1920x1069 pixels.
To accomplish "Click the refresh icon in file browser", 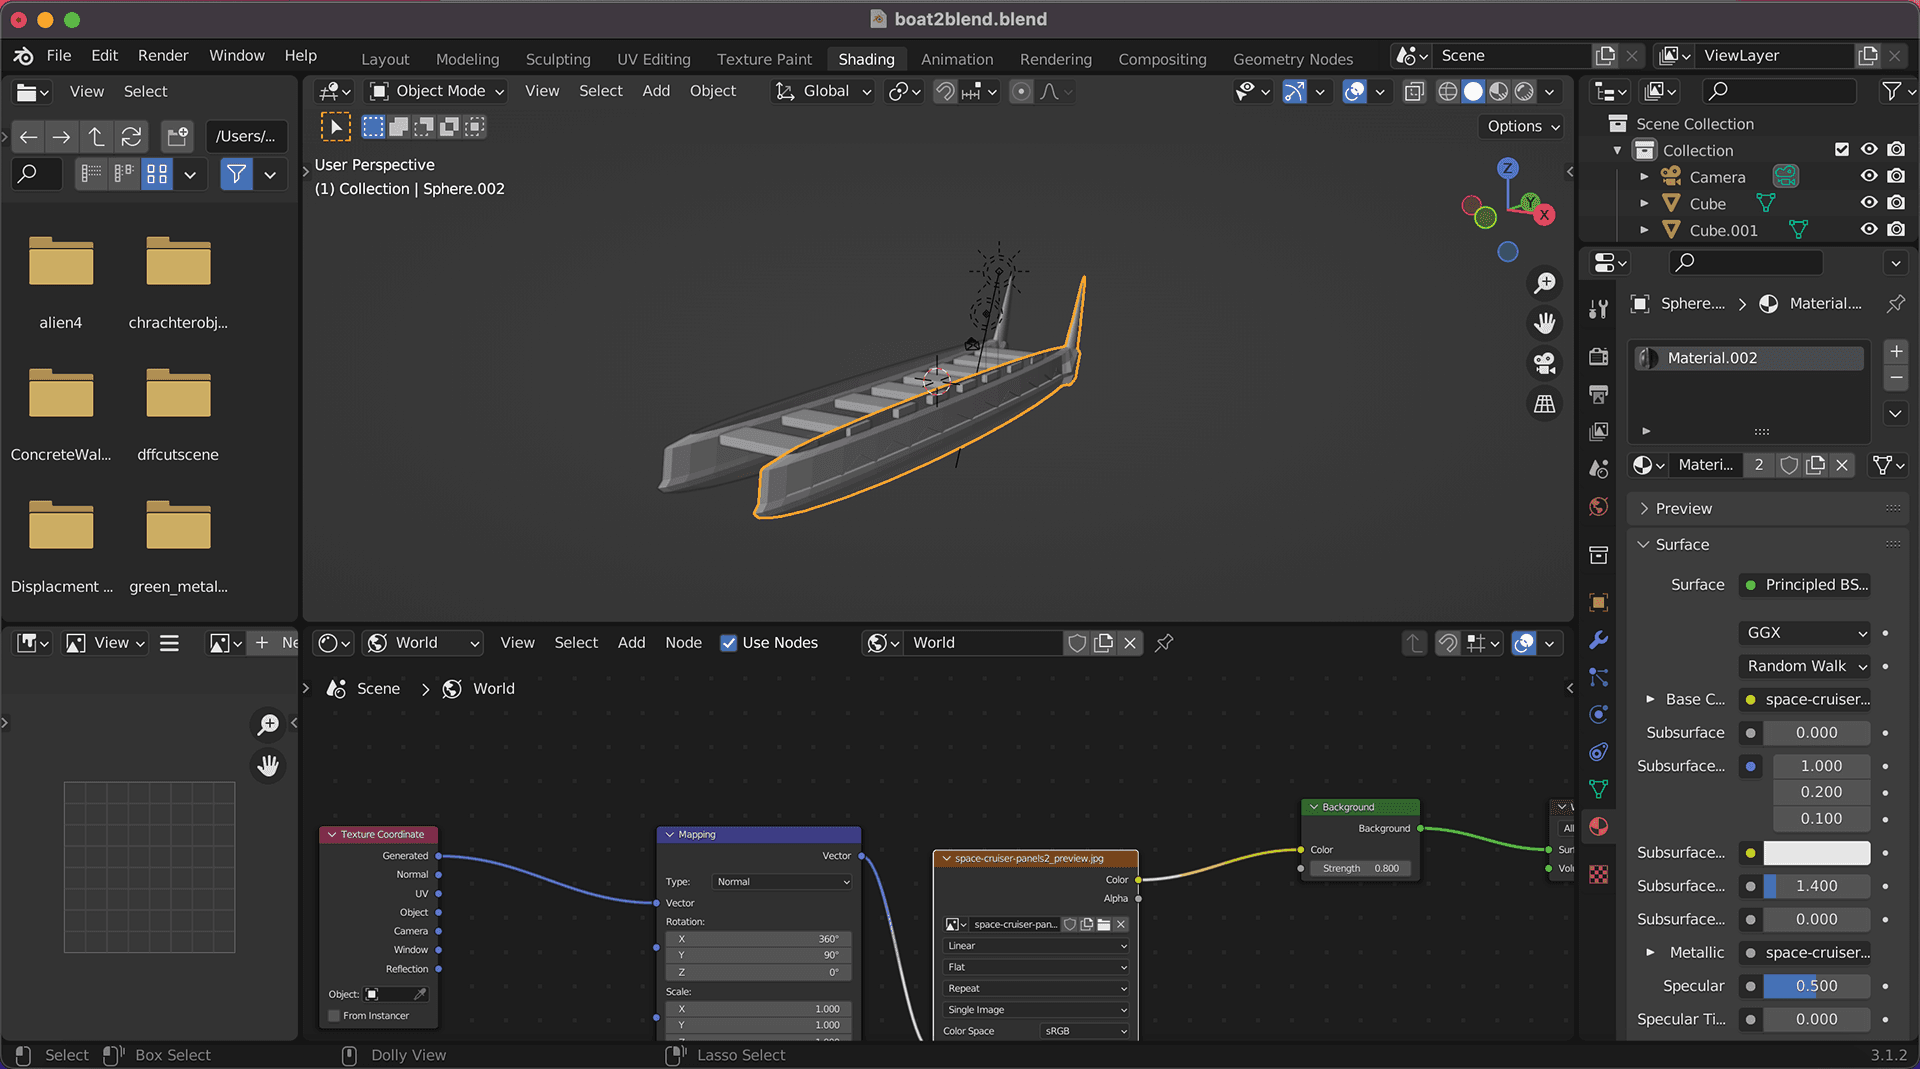I will click(x=131, y=136).
